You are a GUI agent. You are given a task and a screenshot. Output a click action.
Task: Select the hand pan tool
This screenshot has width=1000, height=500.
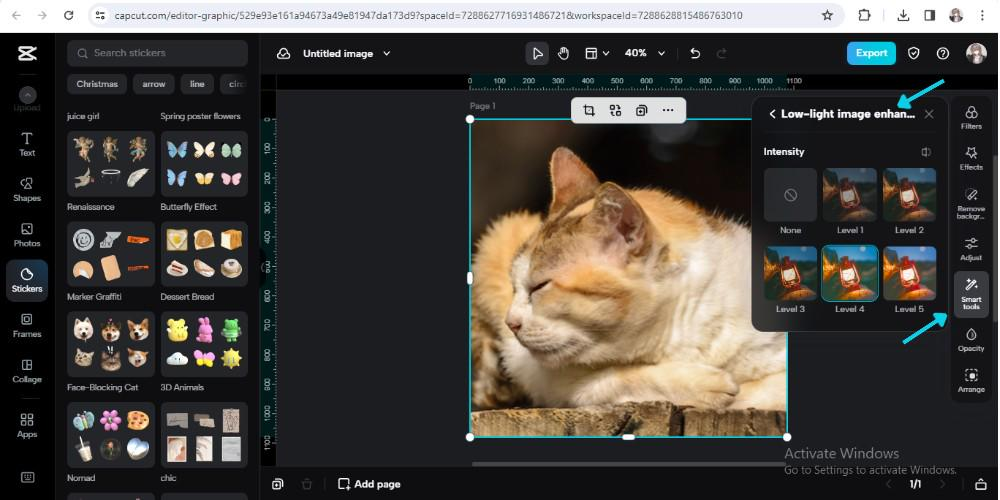(563, 54)
